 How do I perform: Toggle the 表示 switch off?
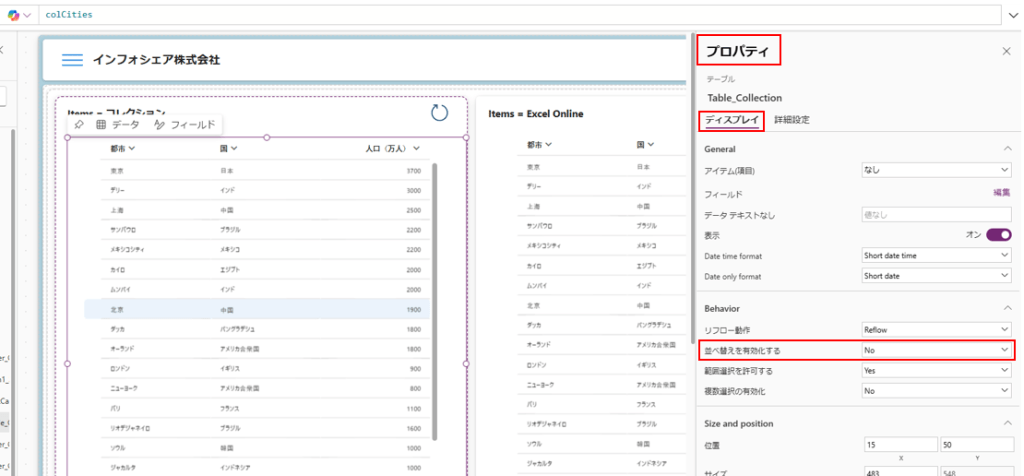[998, 235]
